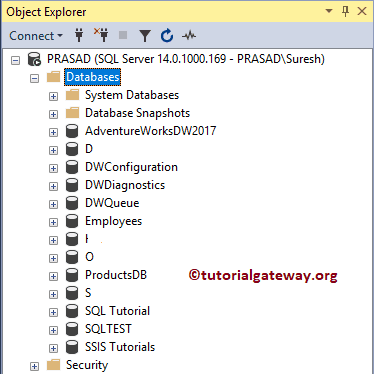Image resolution: width=374 pixels, height=374 pixels.
Task: Toggle Auto Hide pin icon
Action: 346,11
